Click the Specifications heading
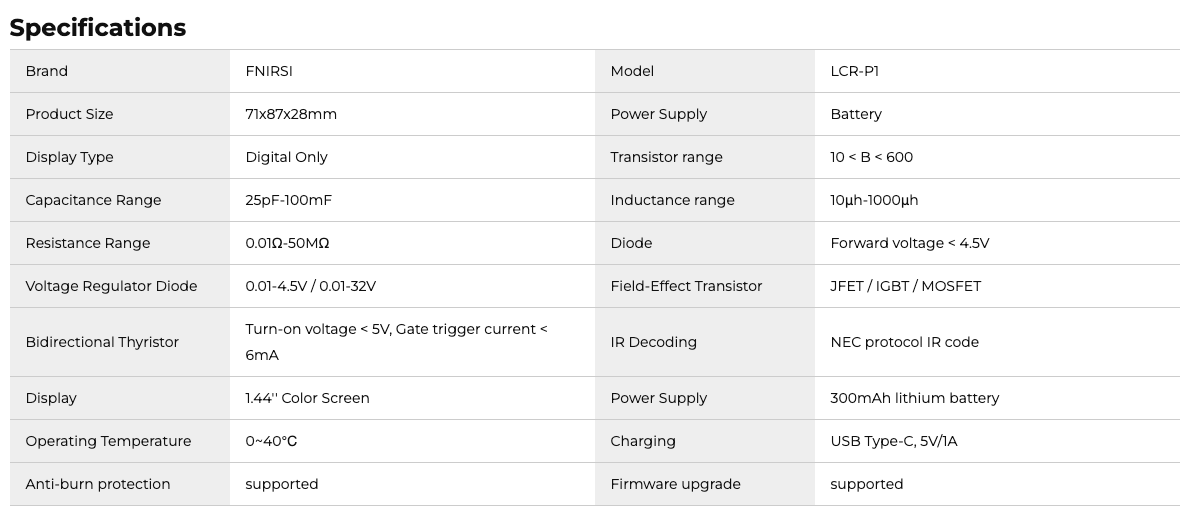 point(98,28)
